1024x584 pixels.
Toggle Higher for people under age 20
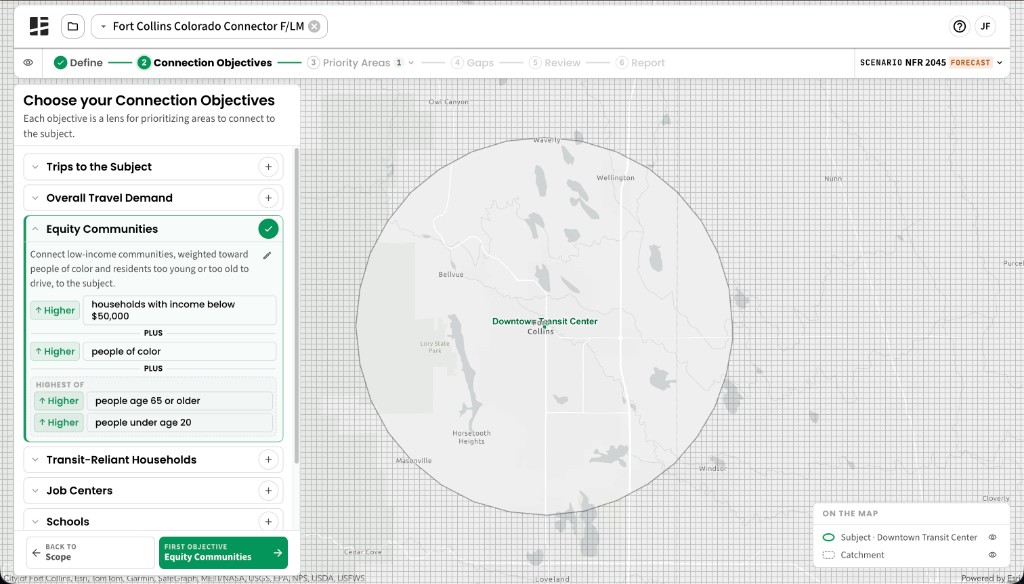pos(59,423)
